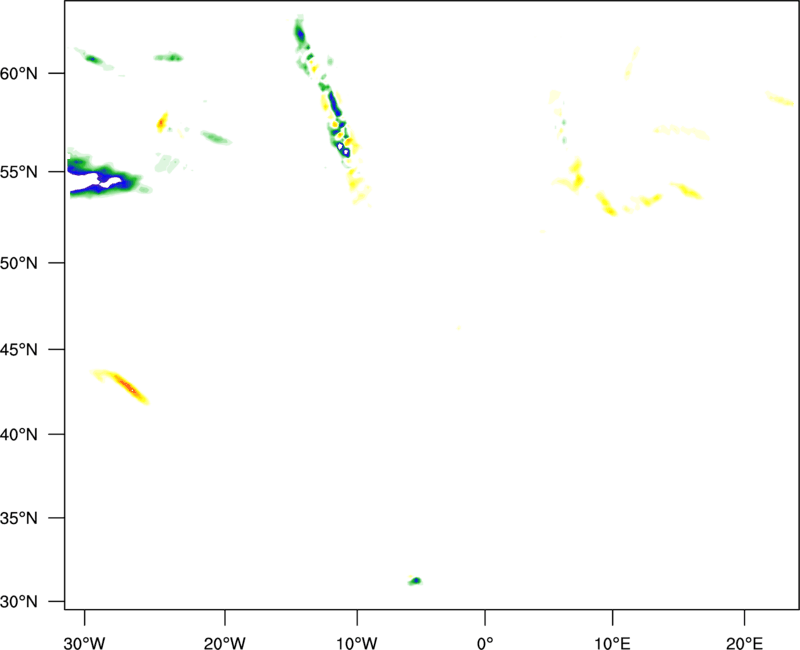800x650 pixels.
Task: Click the 20°W longitude axis label
Action: point(224,643)
